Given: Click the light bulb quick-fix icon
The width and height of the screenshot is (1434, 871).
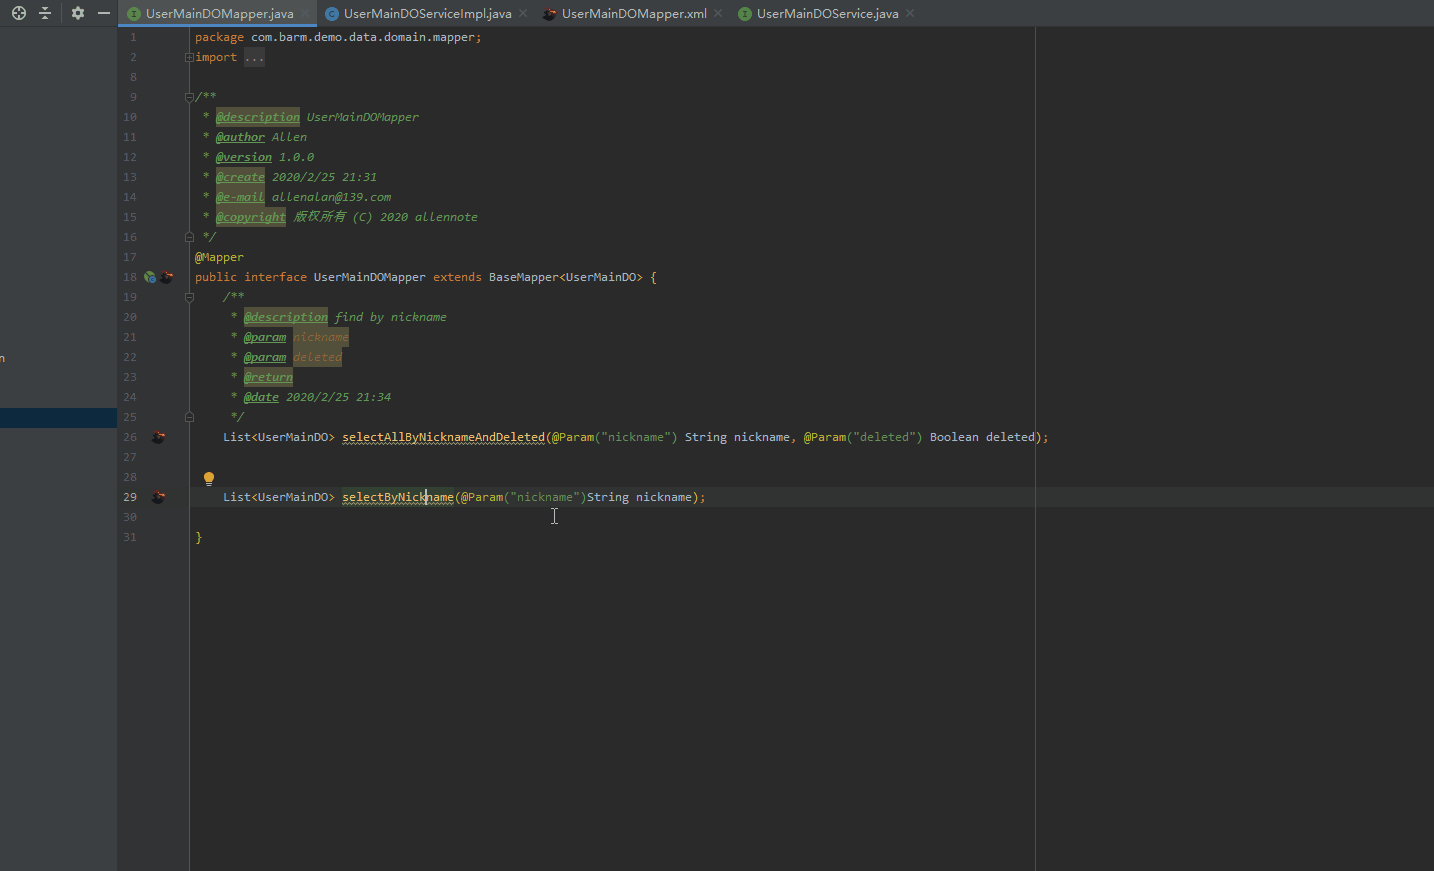Looking at the screenshot, I should (209, 479).
